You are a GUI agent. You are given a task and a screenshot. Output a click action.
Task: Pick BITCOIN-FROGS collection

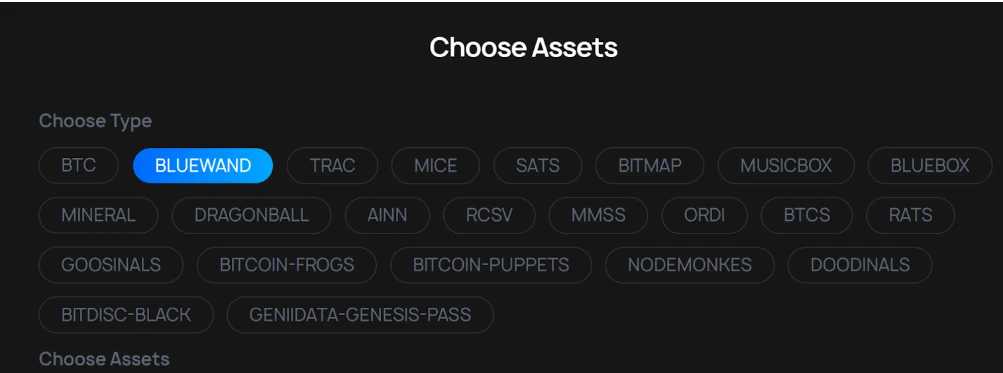click(287, 265)
